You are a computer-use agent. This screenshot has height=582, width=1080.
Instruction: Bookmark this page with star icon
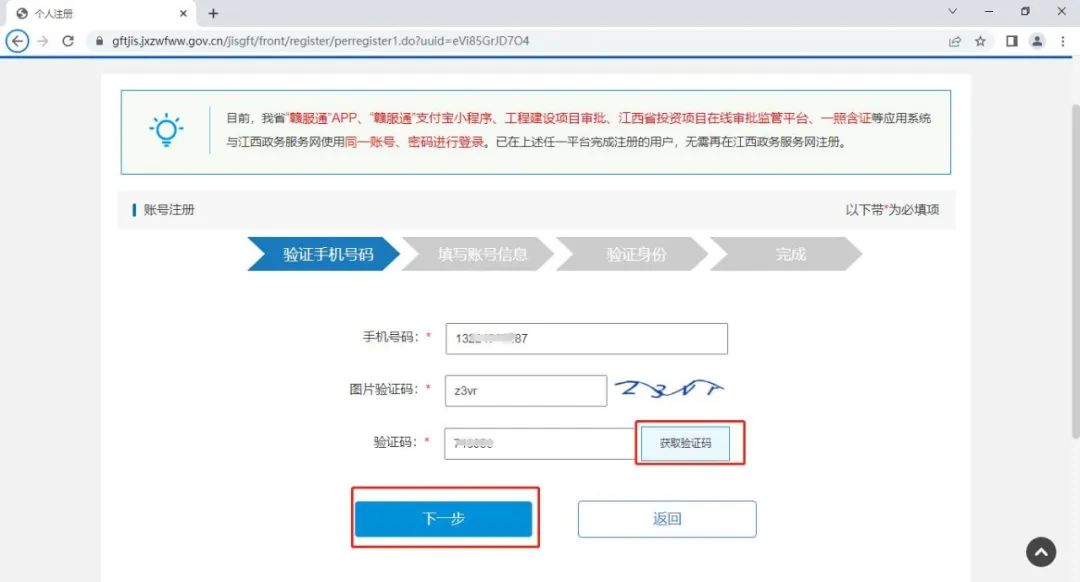point(980,41)
